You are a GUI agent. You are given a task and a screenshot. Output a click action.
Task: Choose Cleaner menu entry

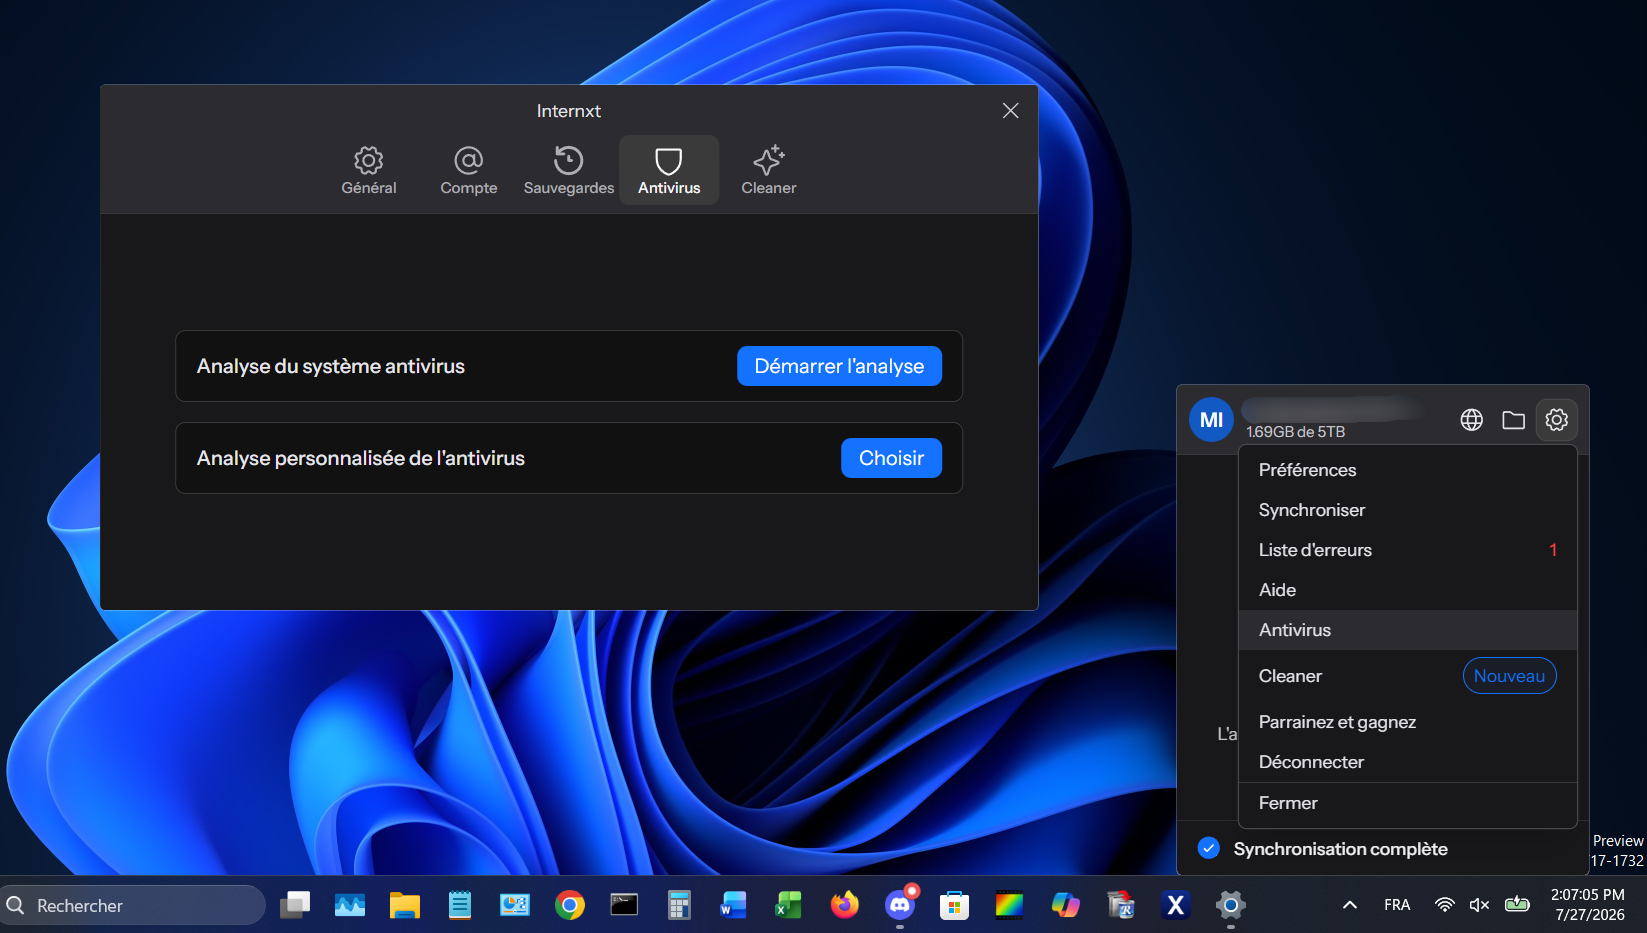[x=1407, y=676]
